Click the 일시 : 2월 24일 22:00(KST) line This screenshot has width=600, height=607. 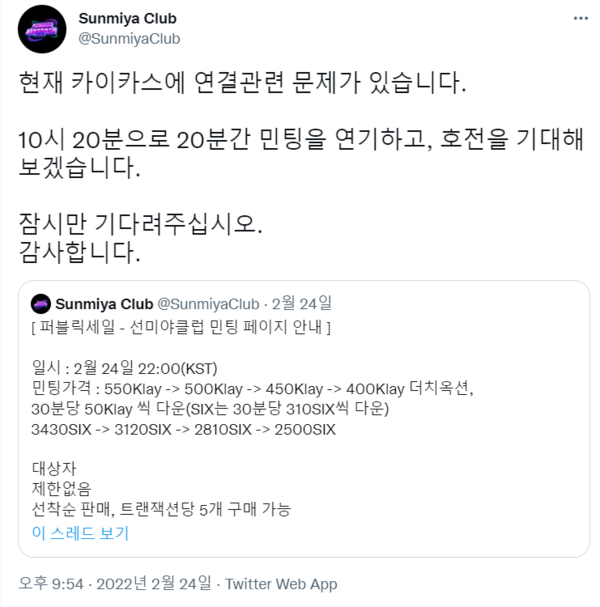pyautogui.click(x=124, y=368)
